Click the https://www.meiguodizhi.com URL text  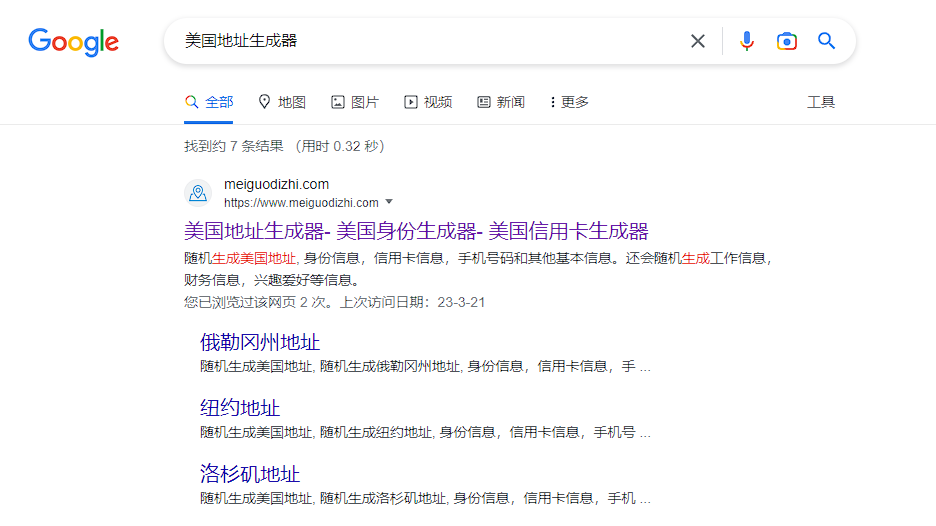[301, 202]
